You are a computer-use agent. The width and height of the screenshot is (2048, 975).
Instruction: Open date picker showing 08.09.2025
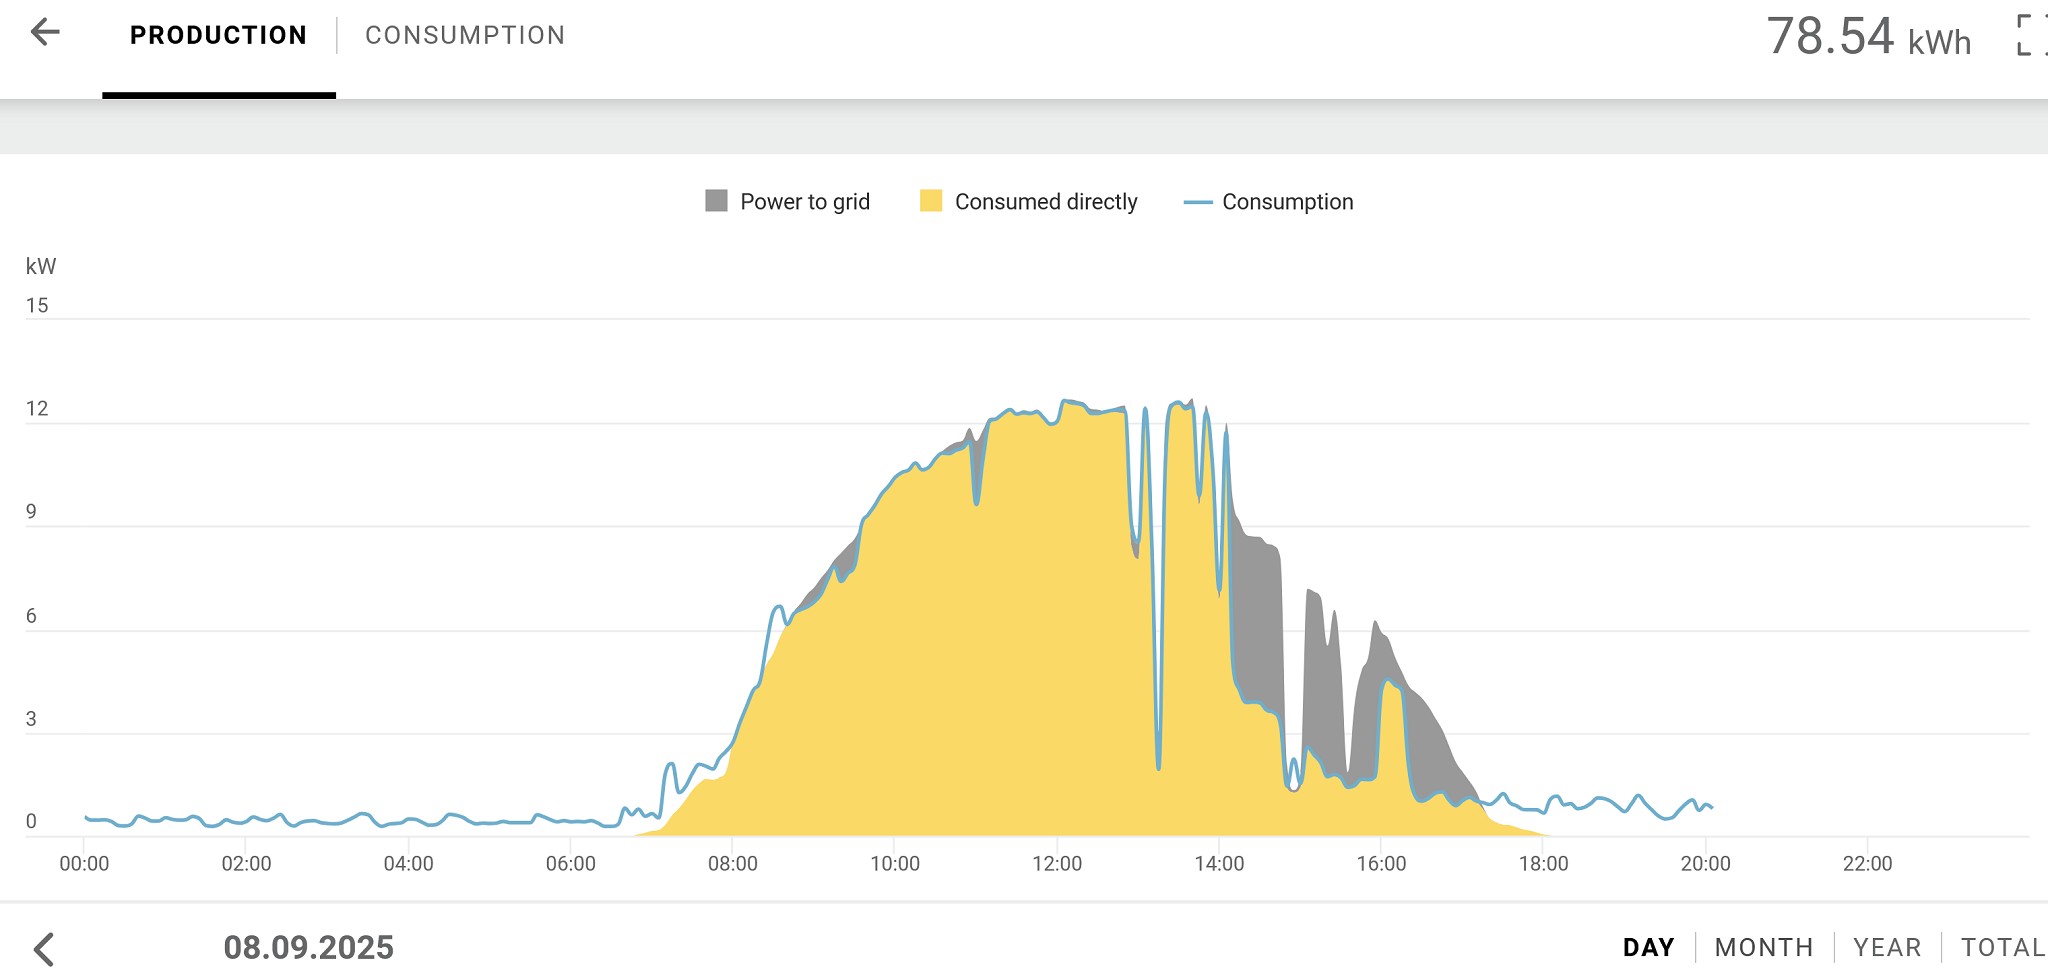[x=308, y=947]
